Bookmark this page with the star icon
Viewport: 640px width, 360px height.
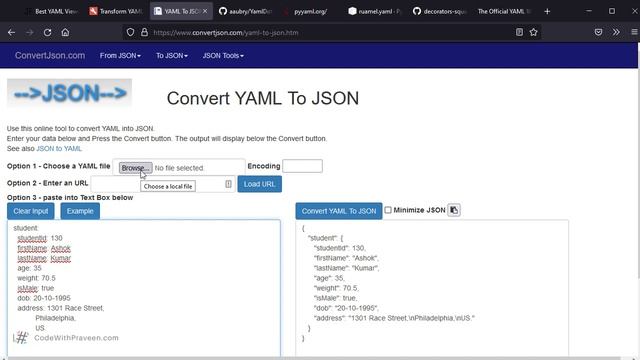(x=533, y=32)
